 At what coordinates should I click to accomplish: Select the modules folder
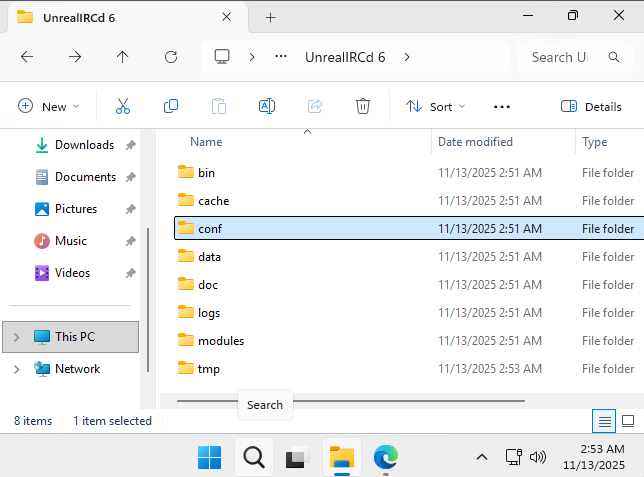tap(221, 341)
